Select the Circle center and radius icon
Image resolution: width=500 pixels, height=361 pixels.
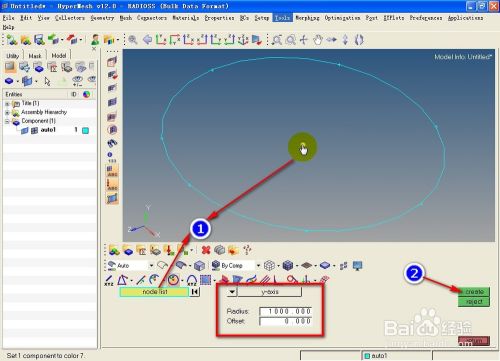pos(174,280)
